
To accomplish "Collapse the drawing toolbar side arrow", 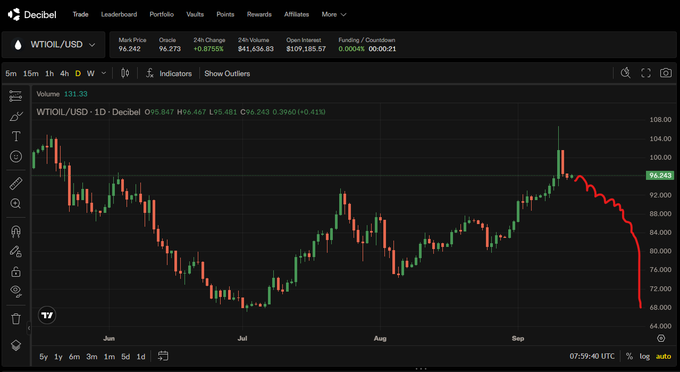I will [29, 328].
